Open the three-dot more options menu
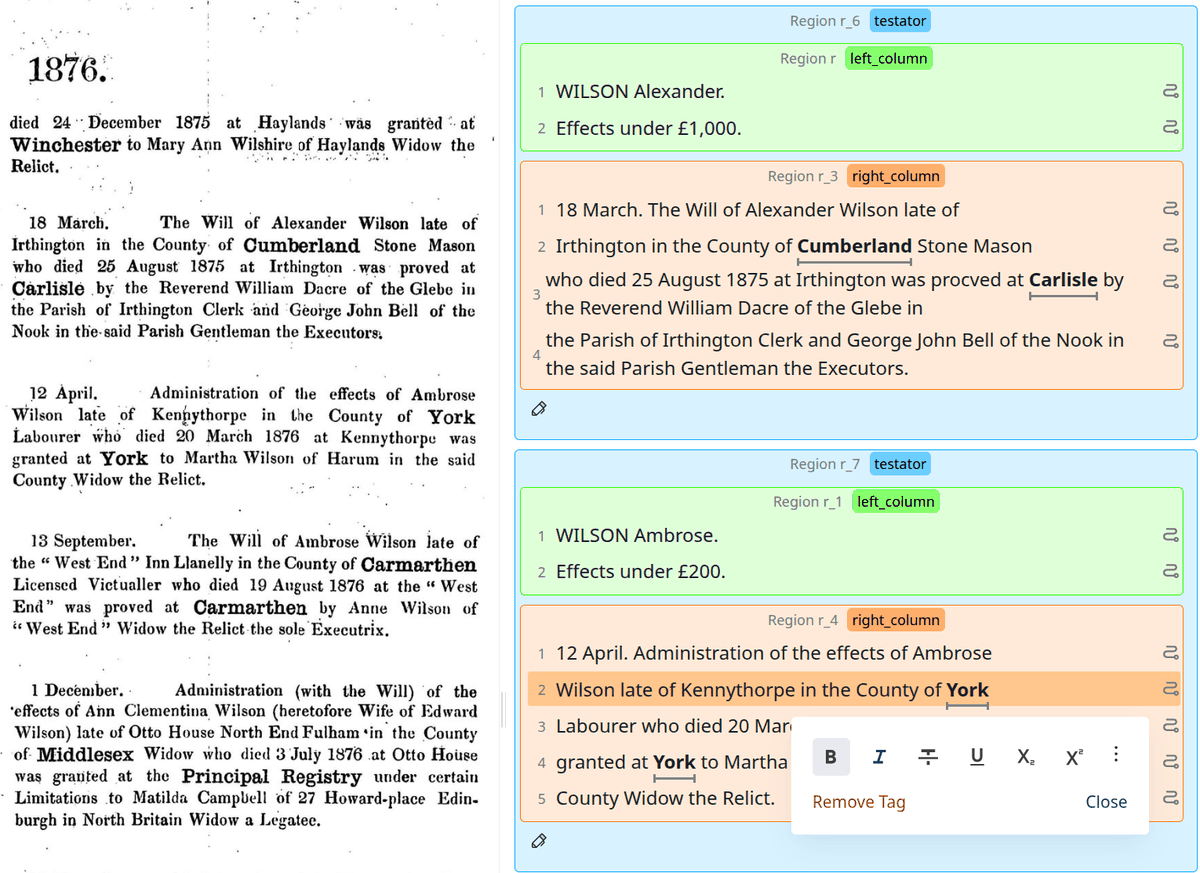Image resolution: width=1200 pixels, height=873 pixels. [1116, 756]
